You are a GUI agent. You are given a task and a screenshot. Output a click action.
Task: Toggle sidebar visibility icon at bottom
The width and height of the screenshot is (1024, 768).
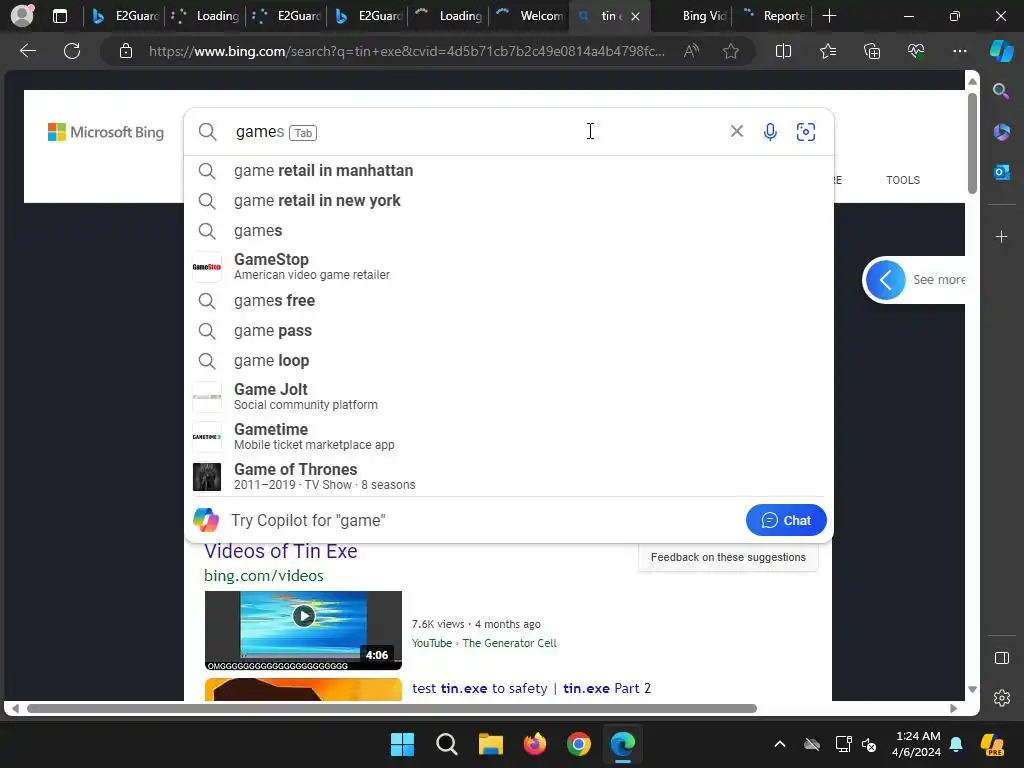(1001, 658)
